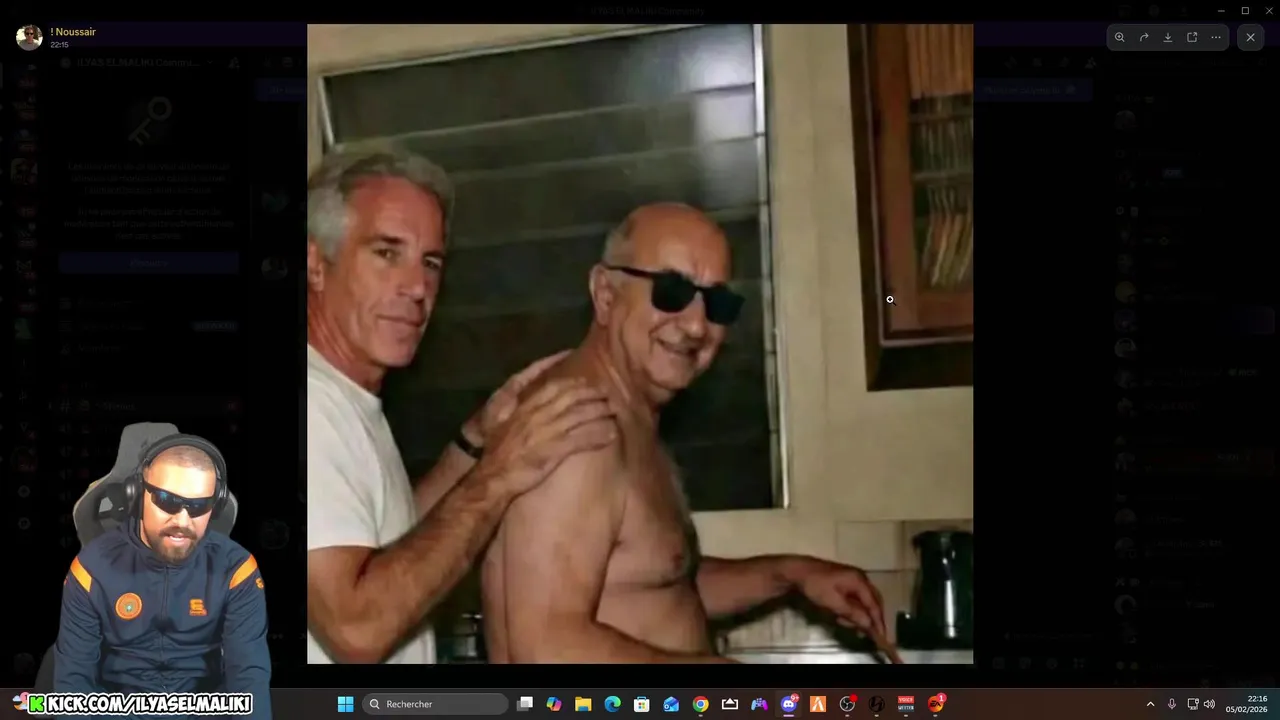Viewport: 1280px width, 720px height.
Task: Open the Windows Start menu
Action: tap(345, 704)
